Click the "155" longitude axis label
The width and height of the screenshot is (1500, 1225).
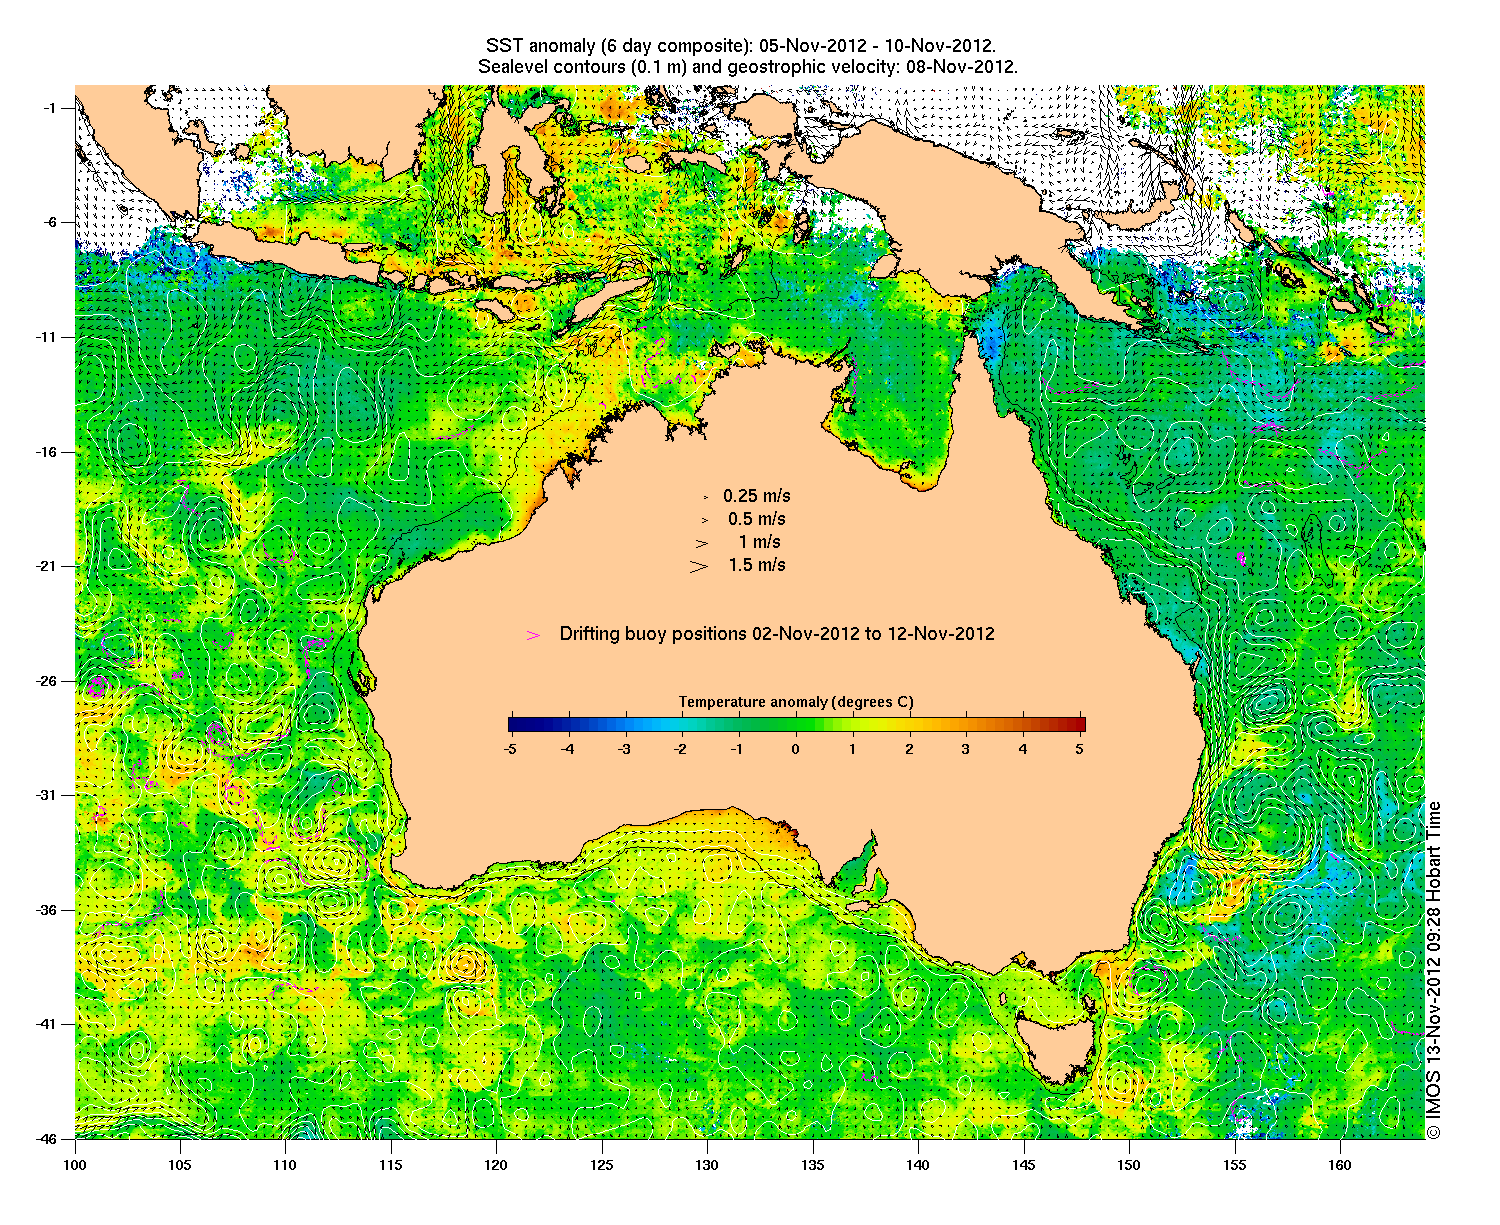tap(1235, 1165)
